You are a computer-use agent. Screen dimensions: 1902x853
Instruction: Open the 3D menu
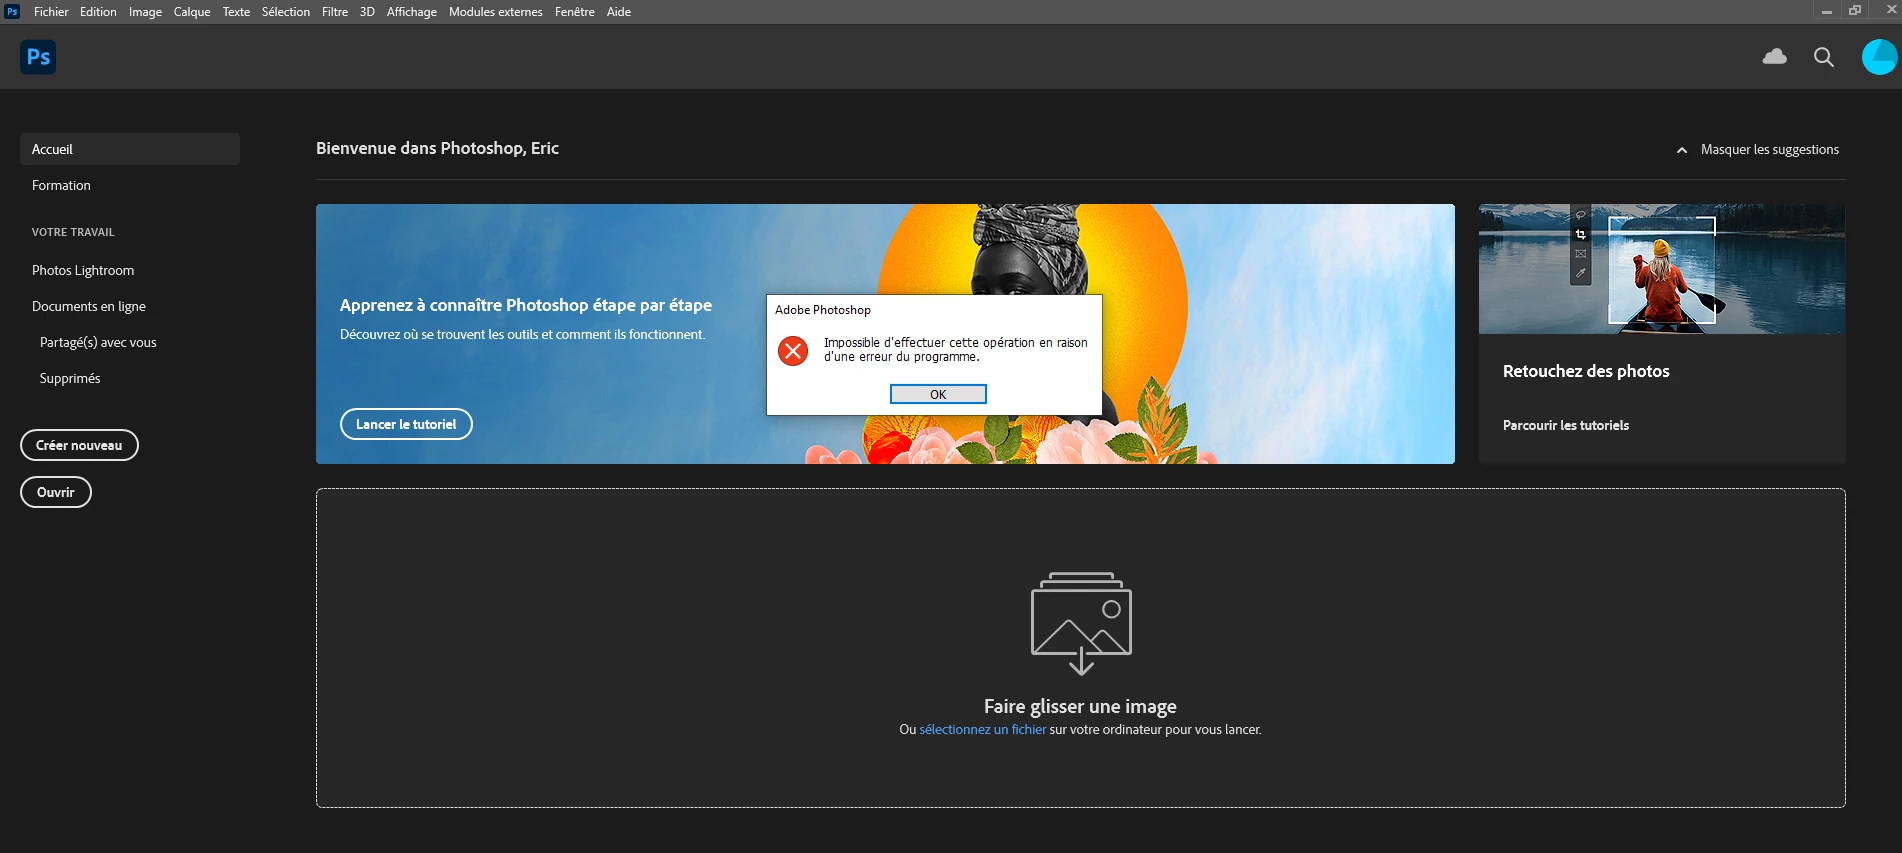(x=367, y=12)
